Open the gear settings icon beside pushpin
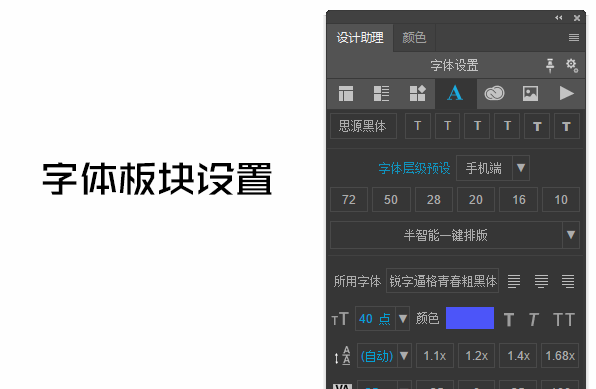This screenshot has height=389, width=596. (572, 65)
